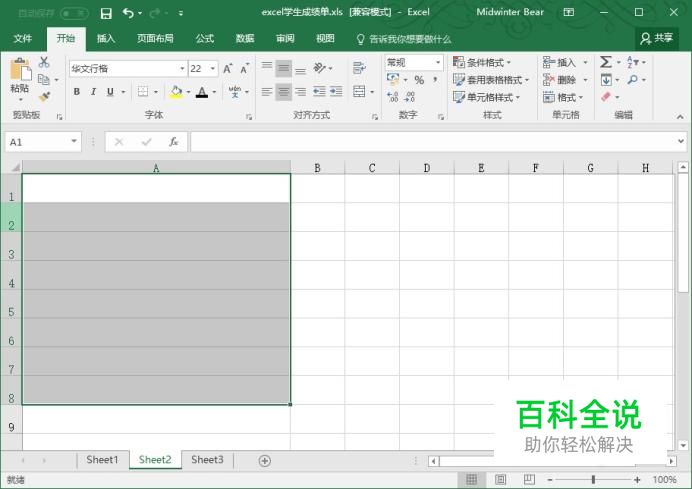Add a new sheet with the plus icon
The image size is (692, 489).
[x=265, y=460]
